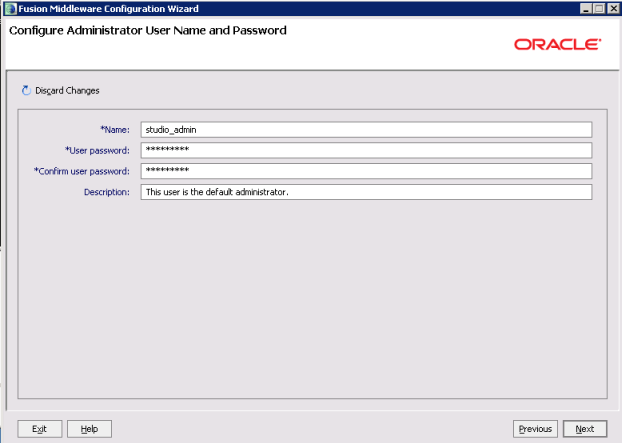Minimize the Configuration Wizard window
This screenshot has height=443, width=622.
(x=586, y=8)
